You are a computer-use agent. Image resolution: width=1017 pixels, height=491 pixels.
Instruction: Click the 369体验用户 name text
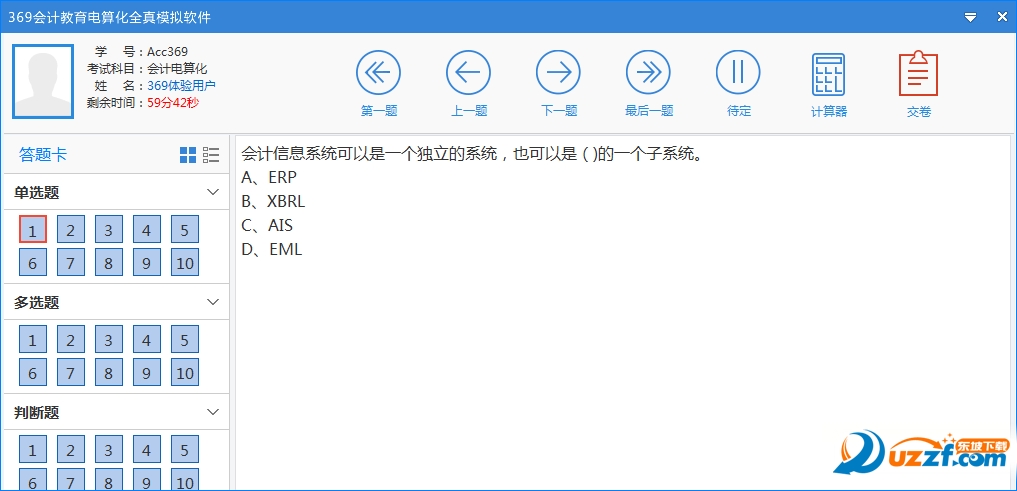(x=181, y=86)
